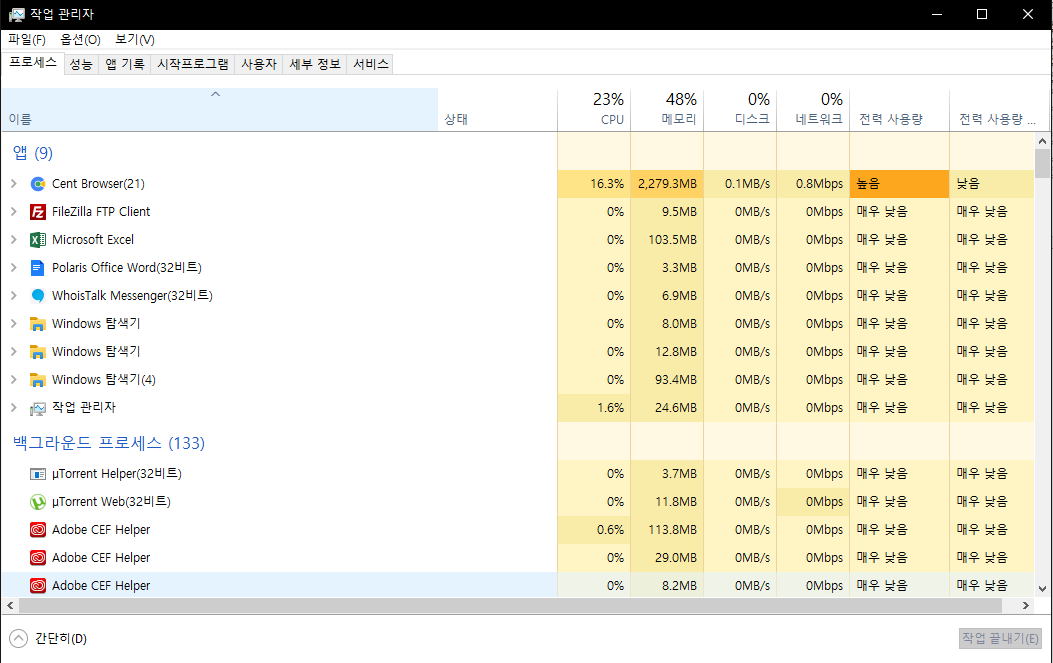The image size is (1053, 663).
Task: Sort by the first 전력 사용량 column header
Action: click(x=900, y=109)
